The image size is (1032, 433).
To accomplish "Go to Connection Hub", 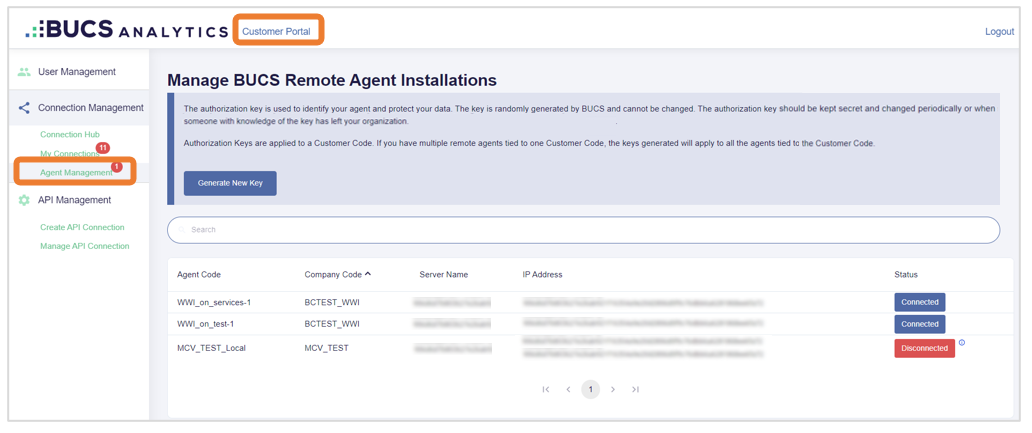I will pyautogui.click(x=70, y=134).
